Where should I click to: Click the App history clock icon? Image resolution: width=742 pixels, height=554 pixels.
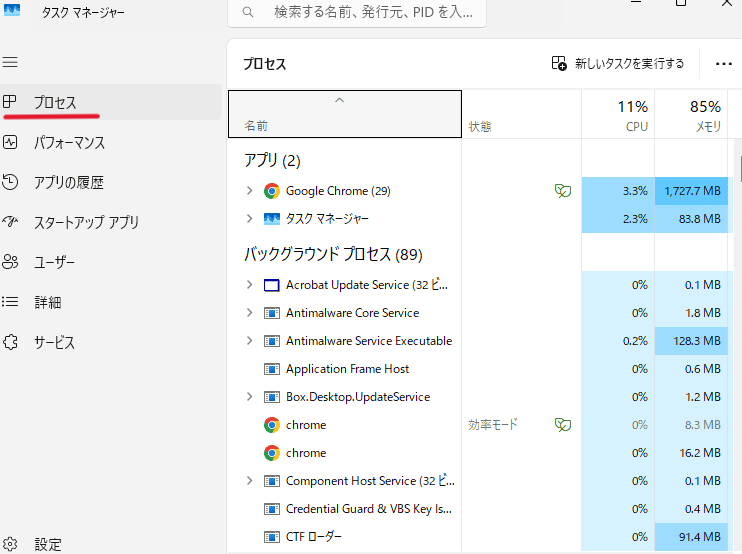[10, 182]
